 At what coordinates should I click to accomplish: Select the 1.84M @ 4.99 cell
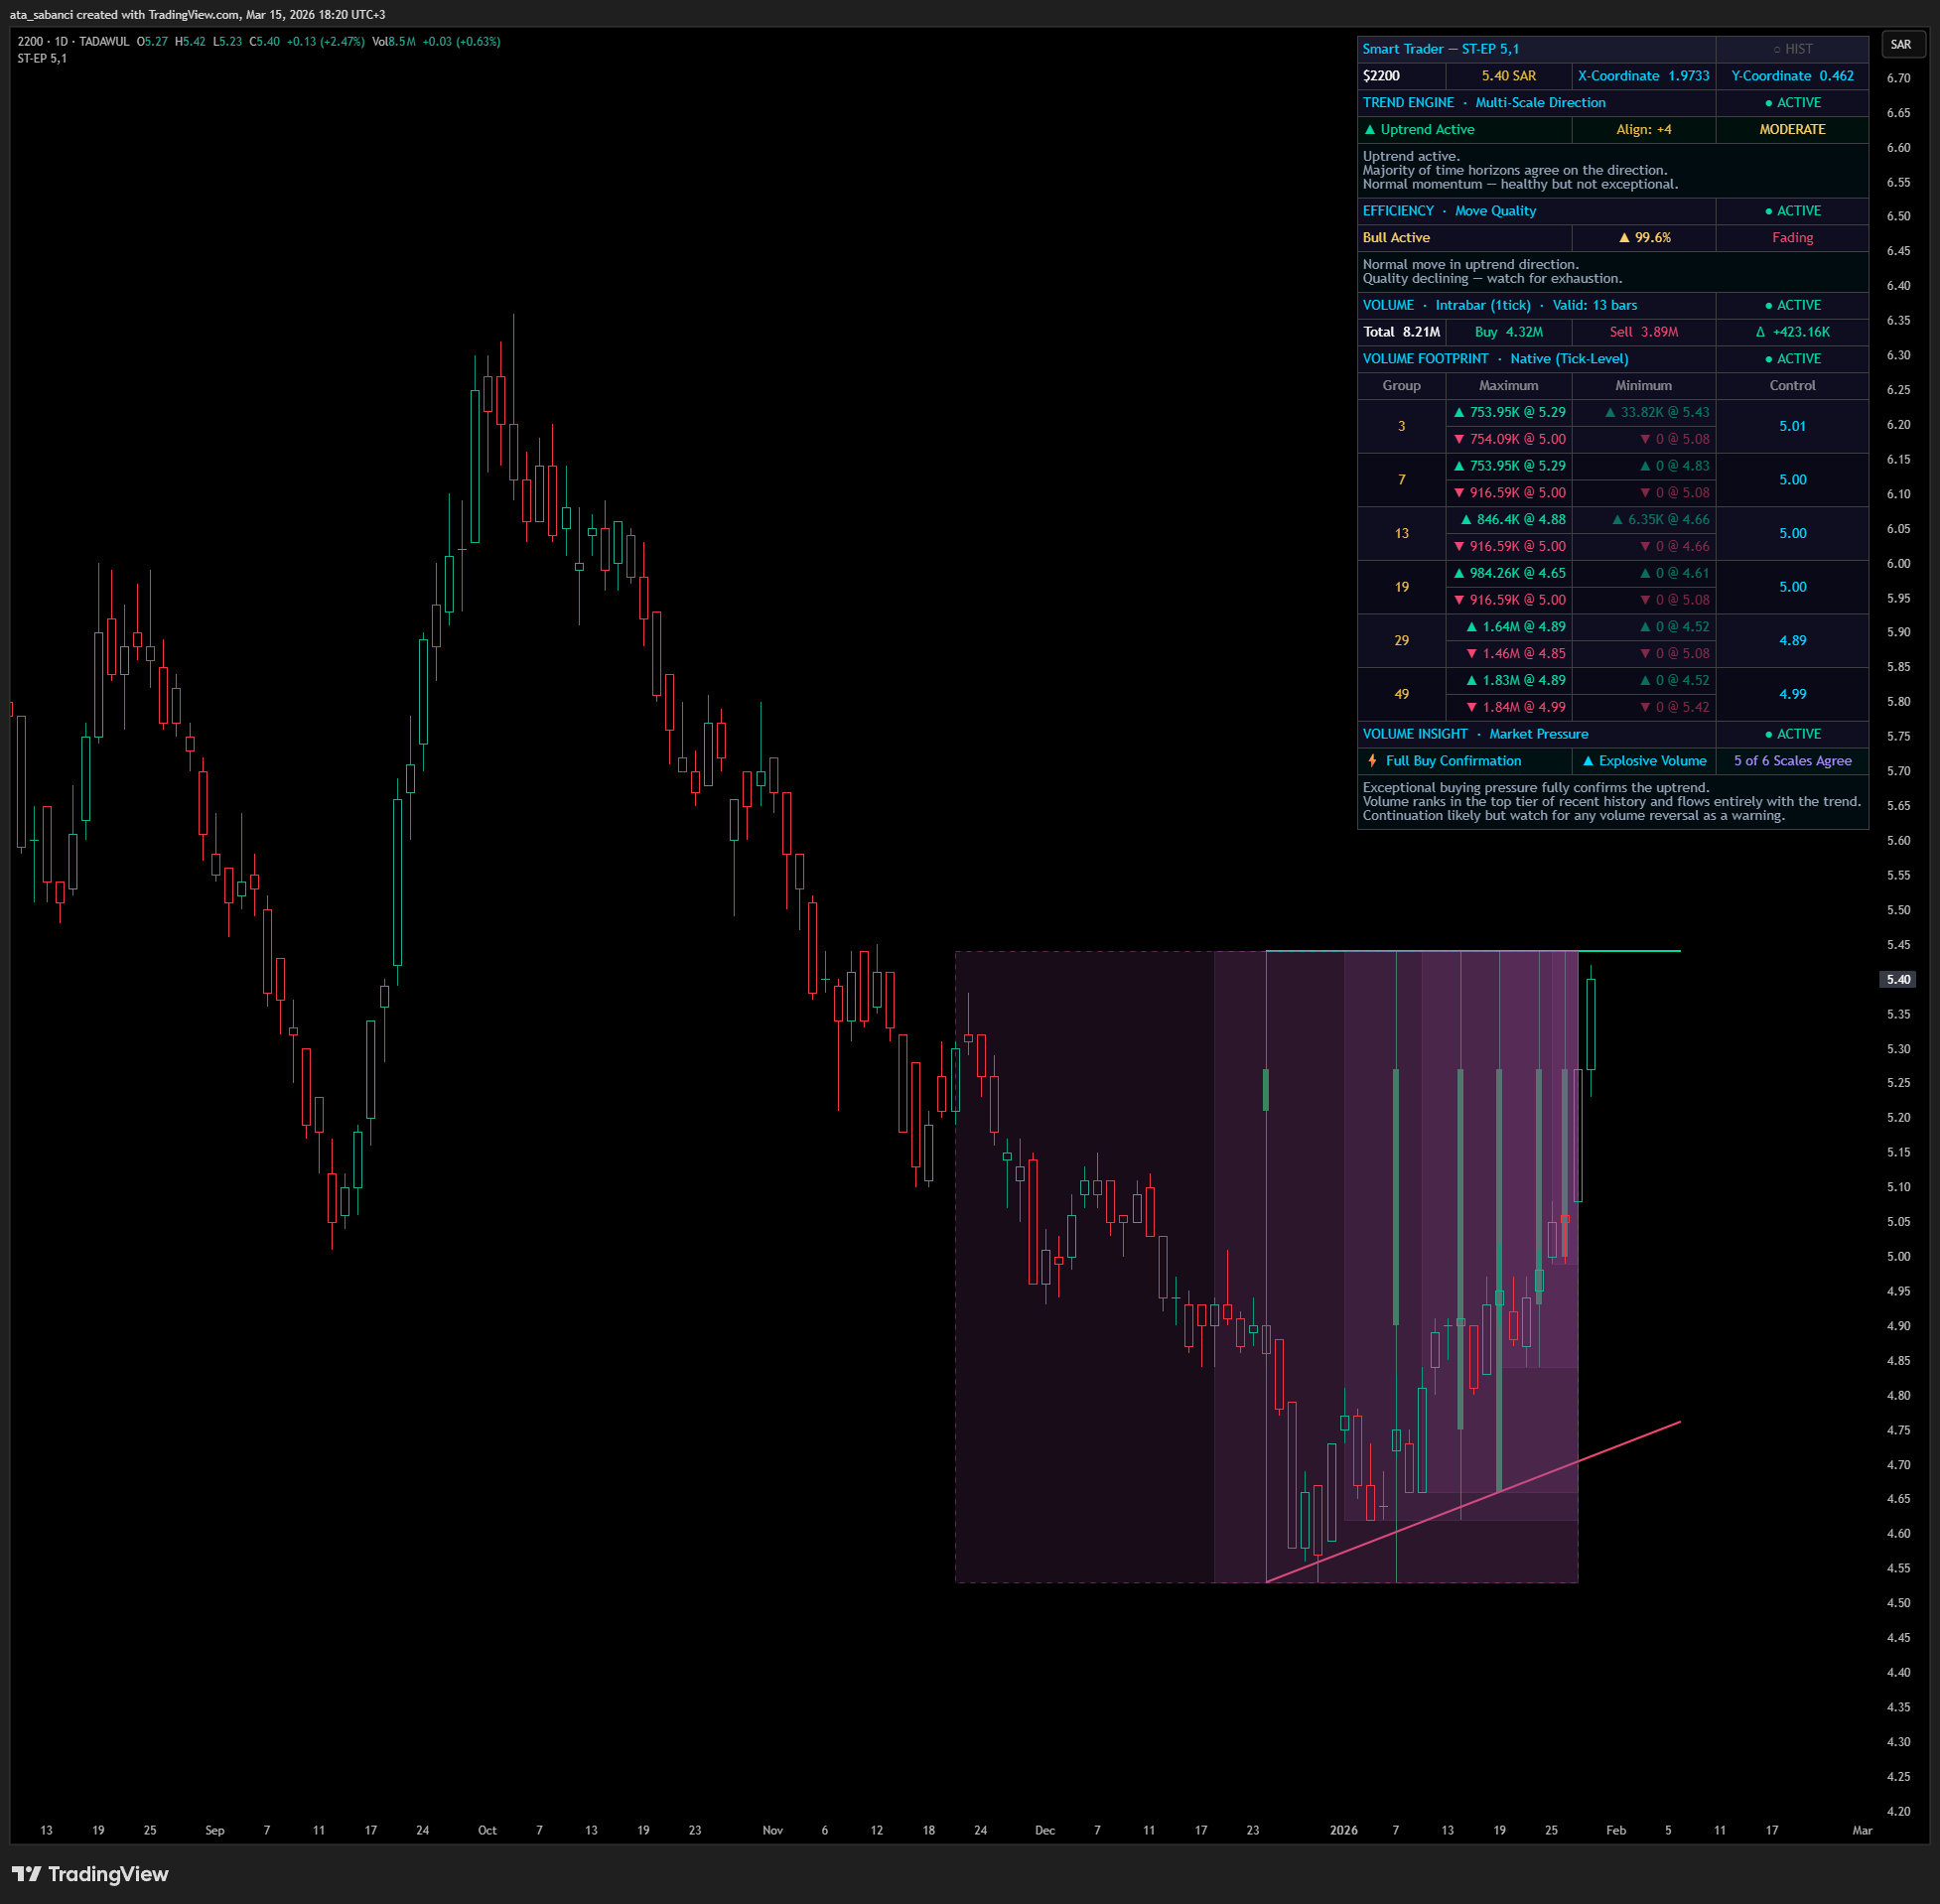coord(1508,707)
